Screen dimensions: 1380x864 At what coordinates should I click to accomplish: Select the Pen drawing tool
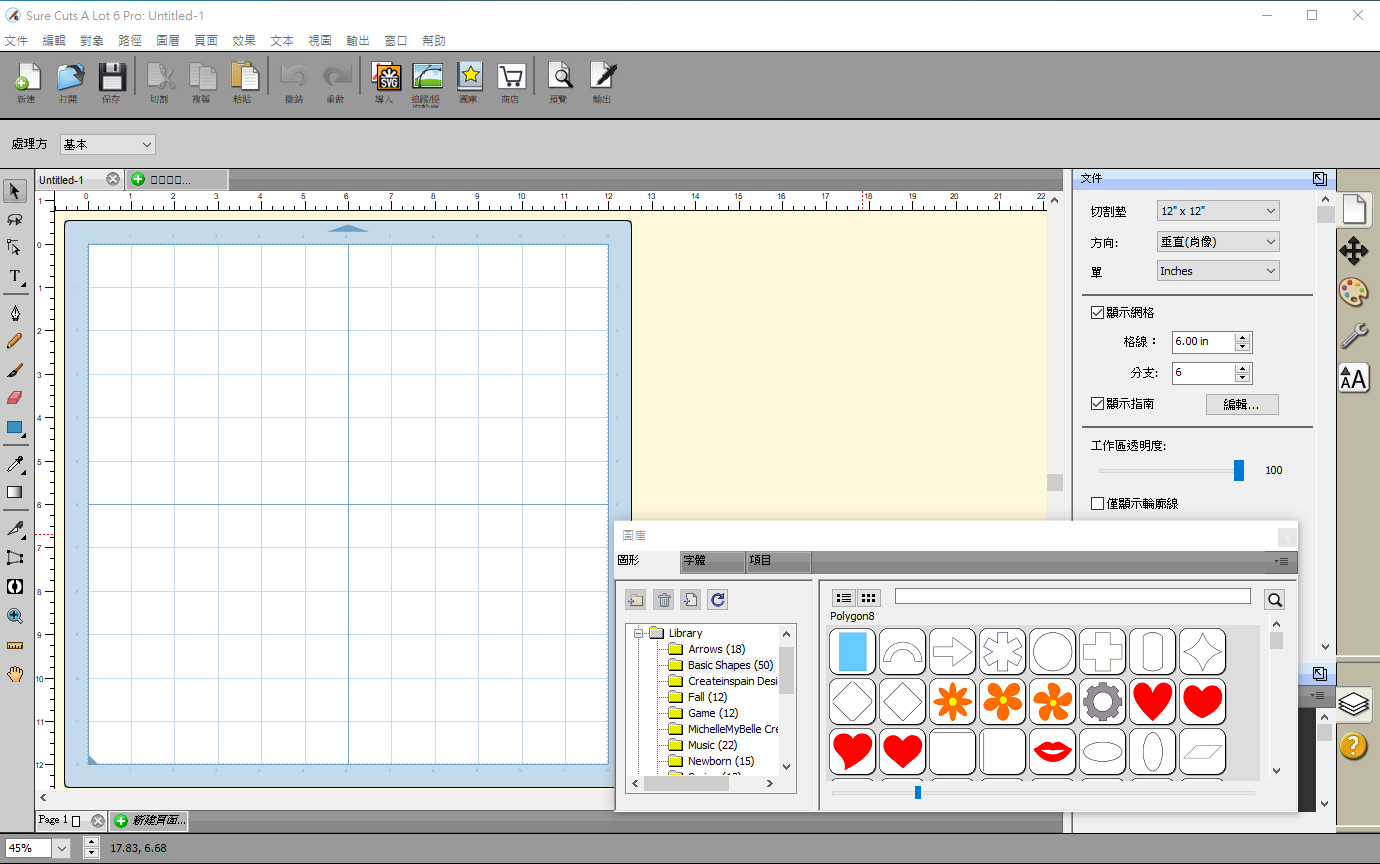click(x=15, y=314)
